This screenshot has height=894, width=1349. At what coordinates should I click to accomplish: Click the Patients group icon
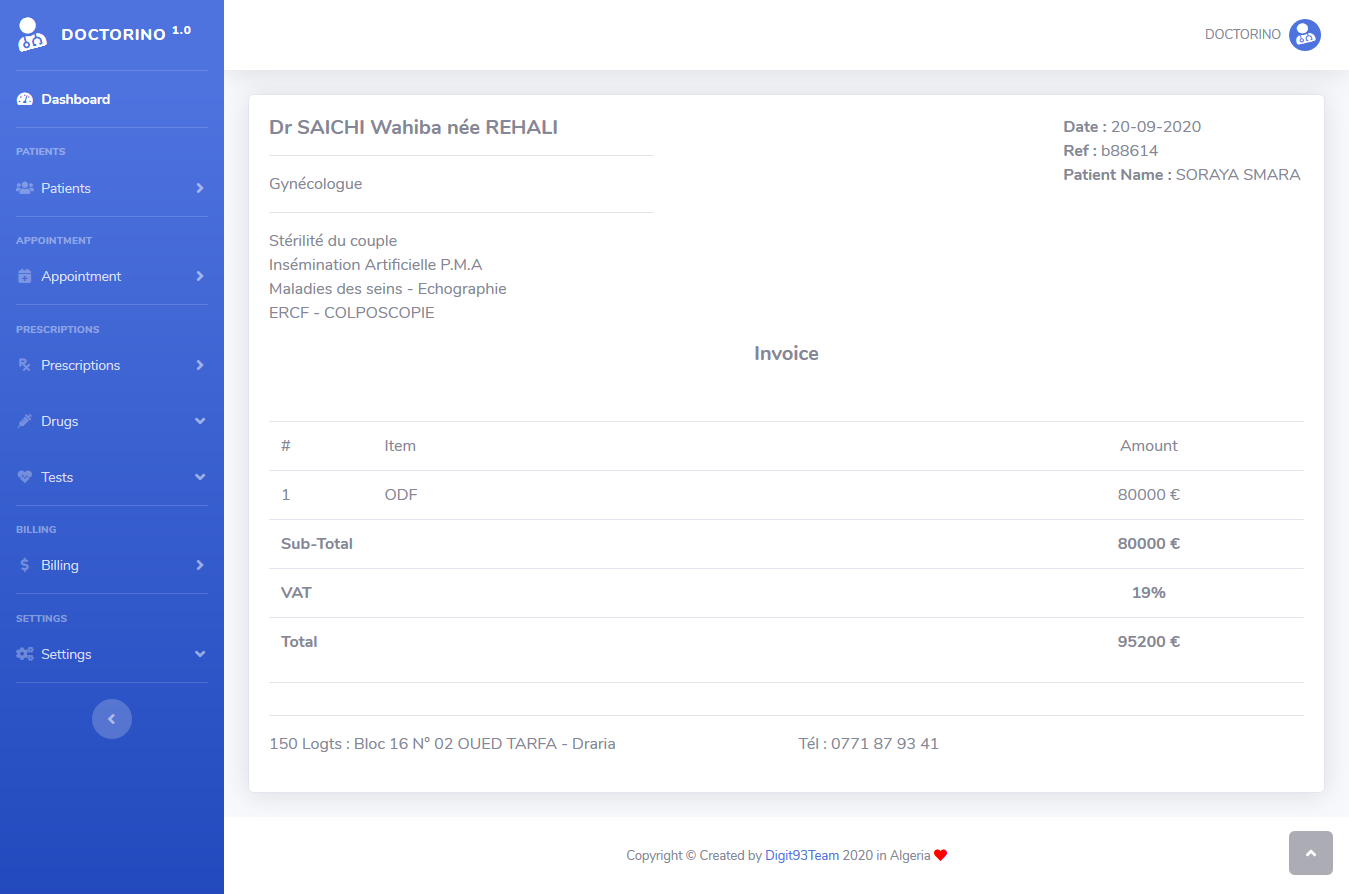point(25,188)
